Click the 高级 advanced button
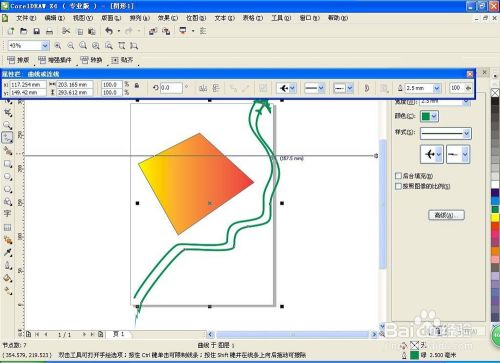The height and width of the screenshot is (363, 500). point(446,215)
